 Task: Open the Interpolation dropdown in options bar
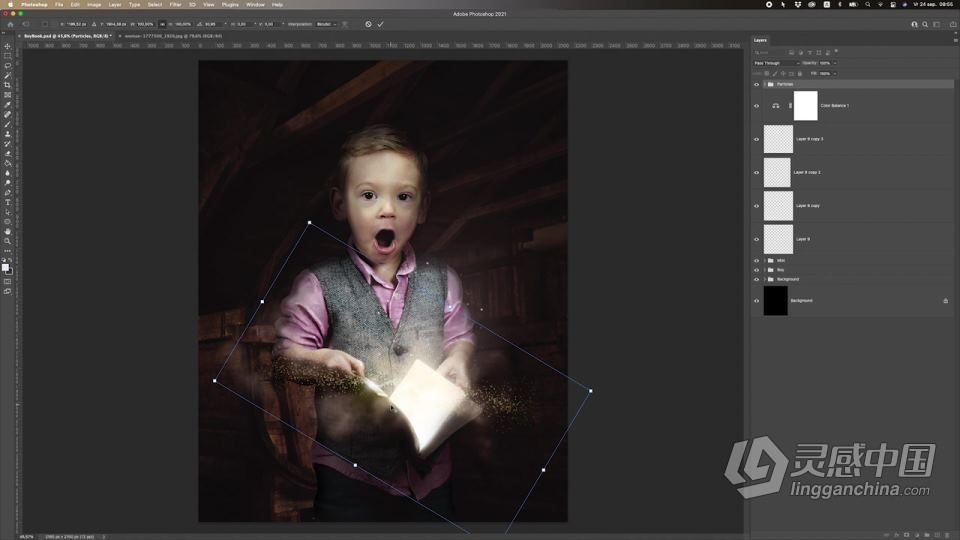click(x=326, y=24)
